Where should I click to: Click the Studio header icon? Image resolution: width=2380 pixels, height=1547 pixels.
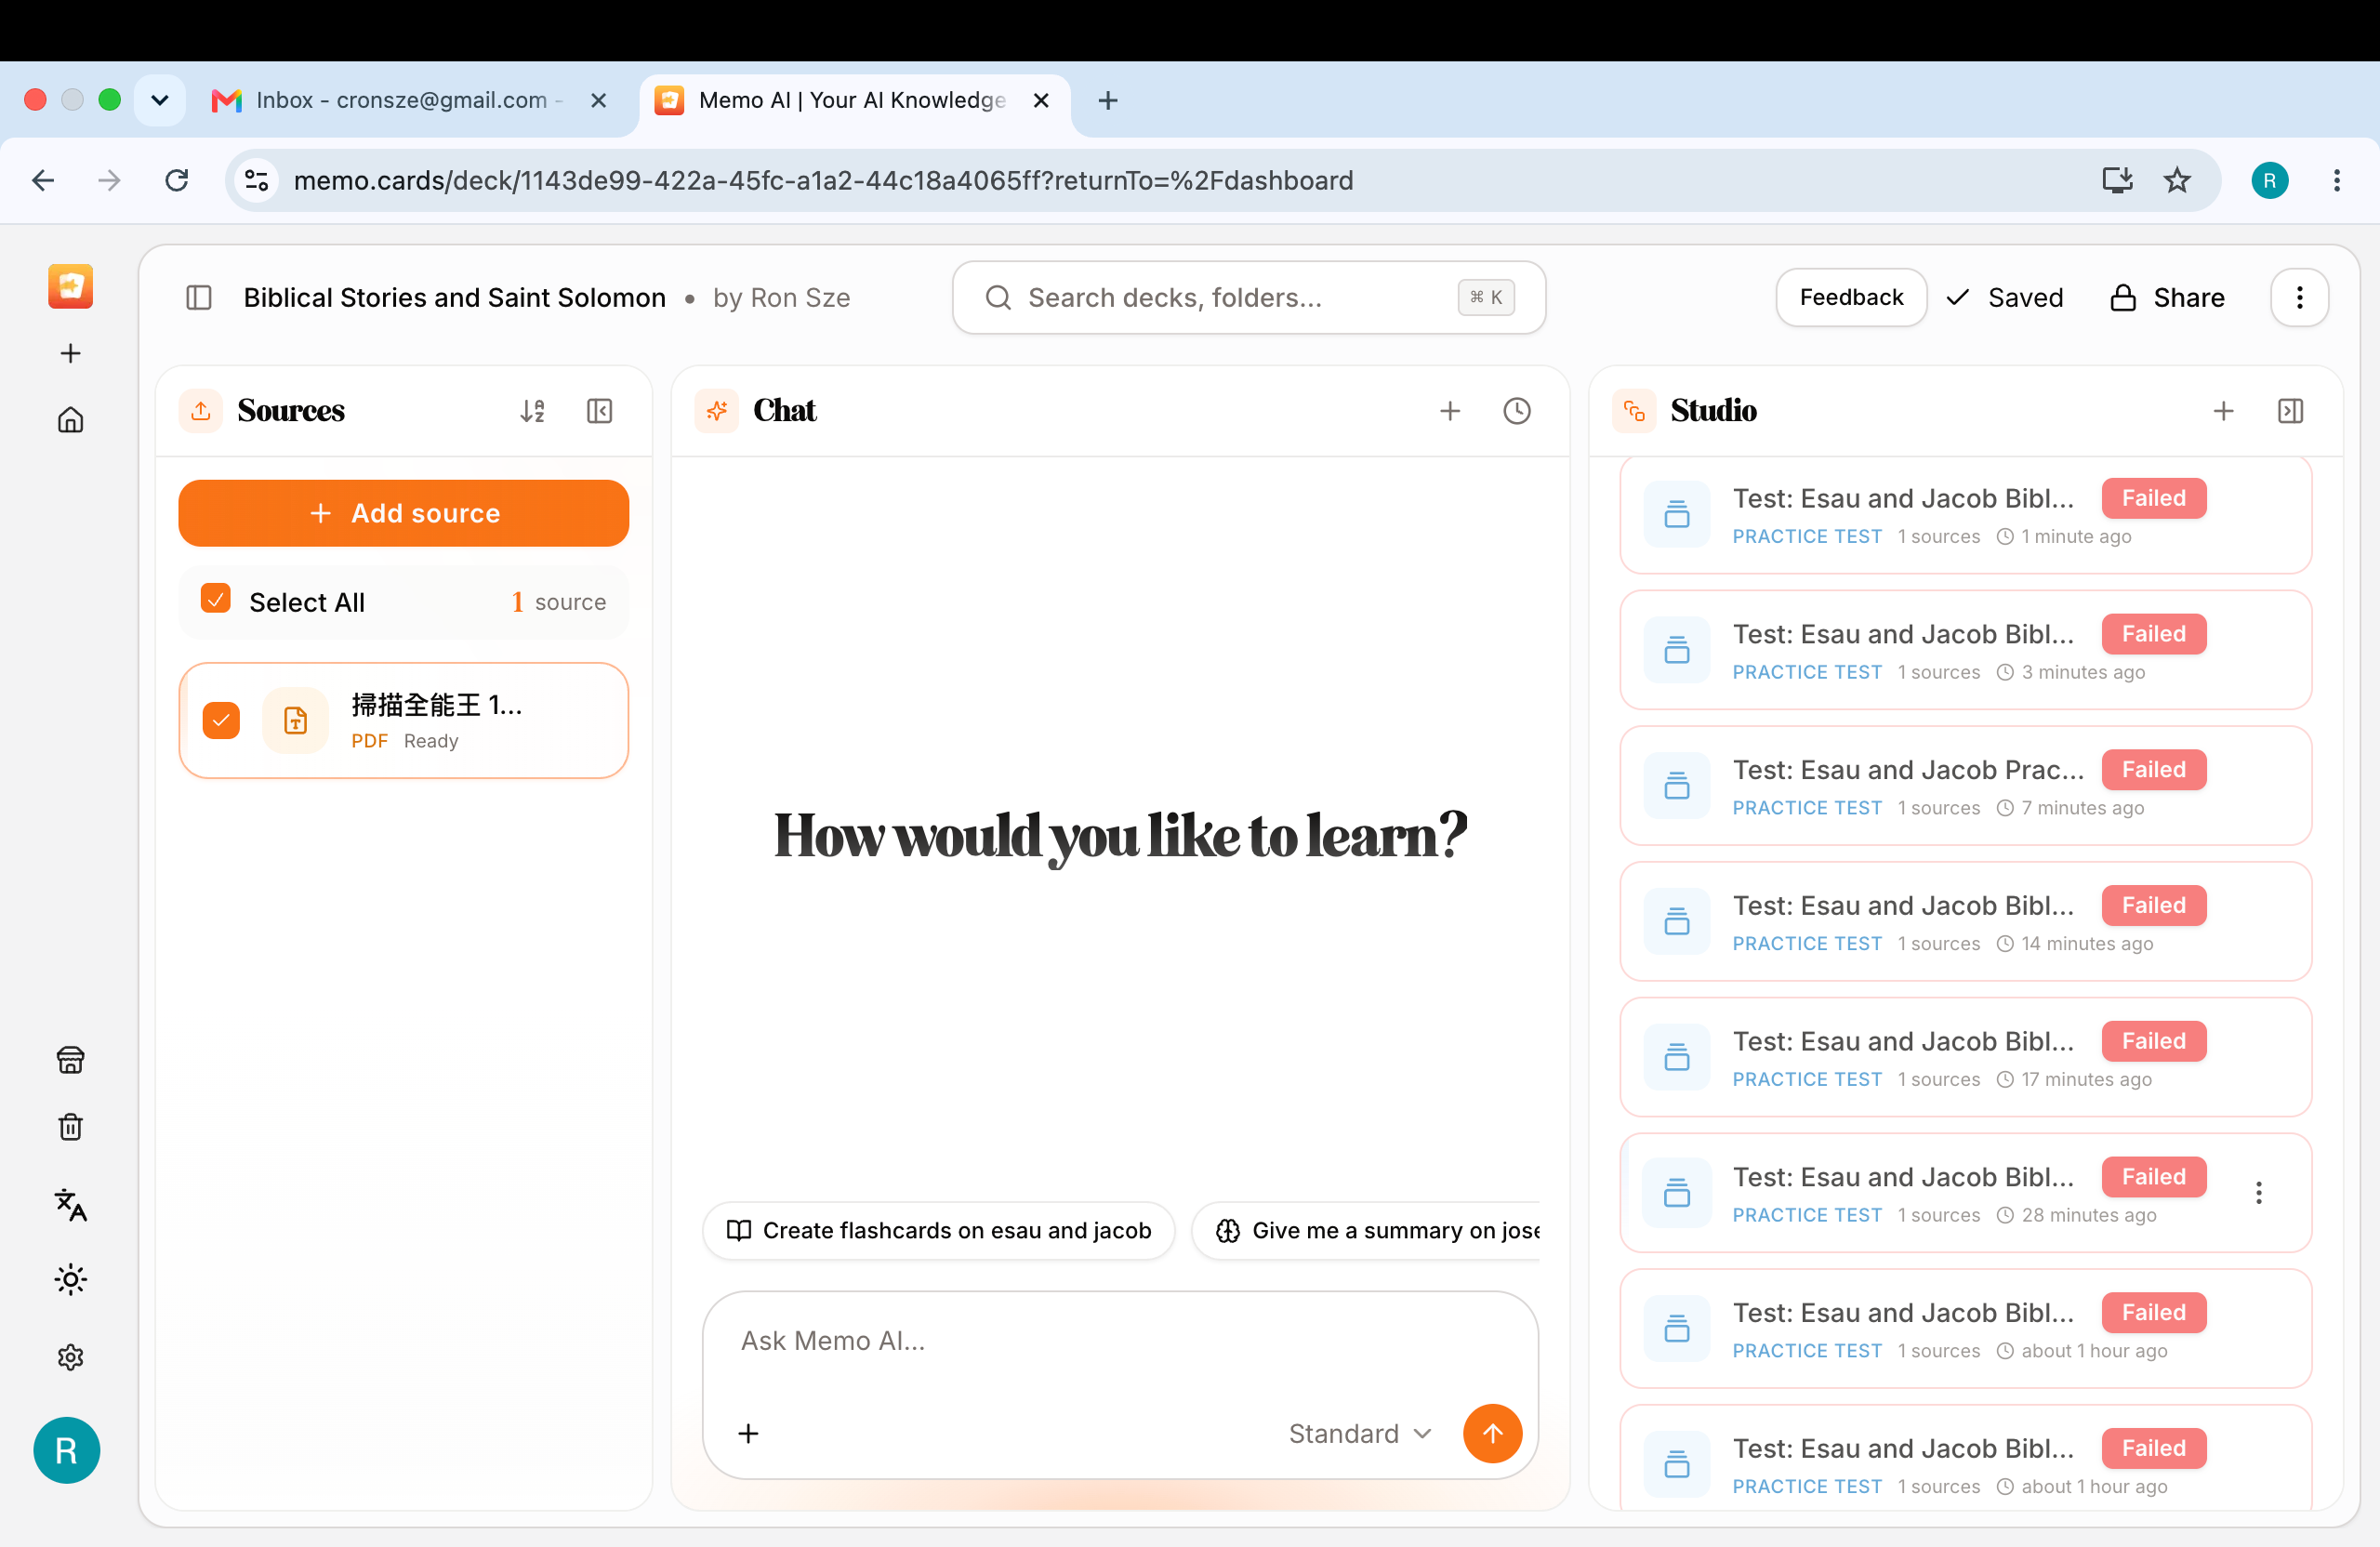click(1634, 411)
